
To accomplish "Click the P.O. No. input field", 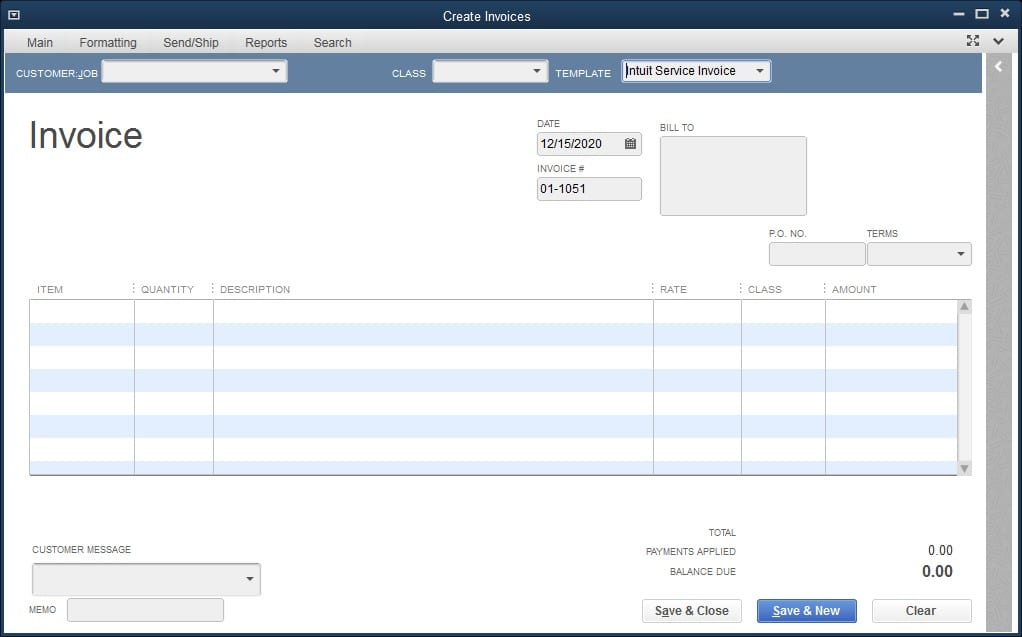I will [816, 254].
